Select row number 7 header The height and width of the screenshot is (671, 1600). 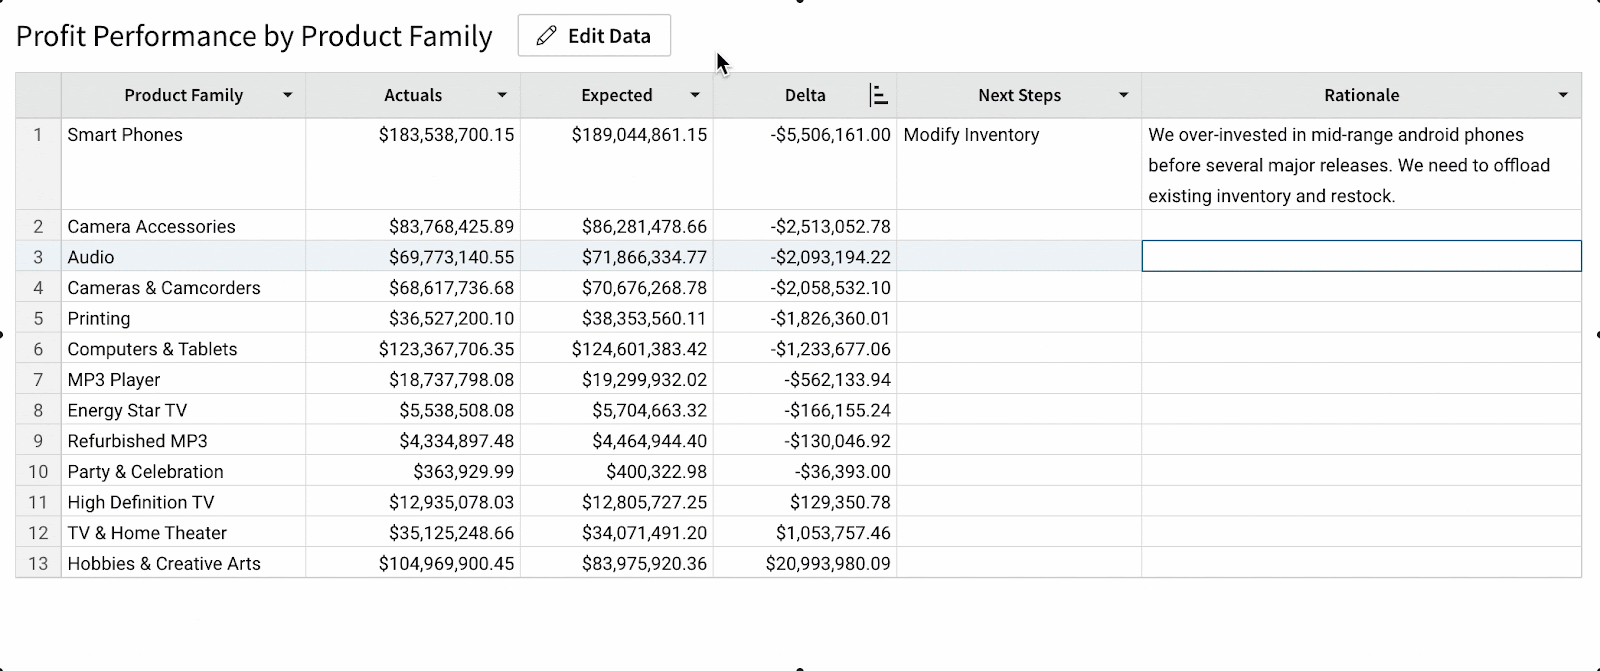tap(38, 380)
